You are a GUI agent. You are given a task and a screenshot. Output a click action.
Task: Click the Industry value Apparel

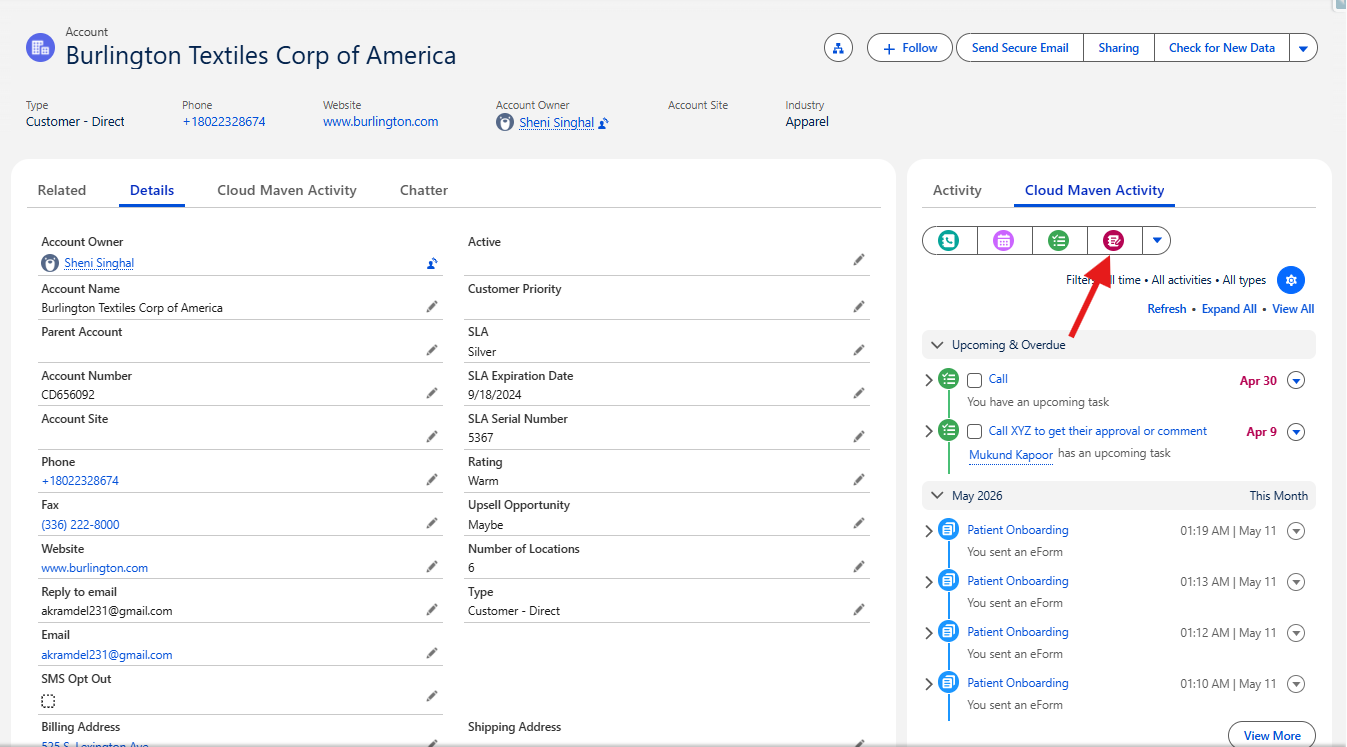click(x=807, y=122)
